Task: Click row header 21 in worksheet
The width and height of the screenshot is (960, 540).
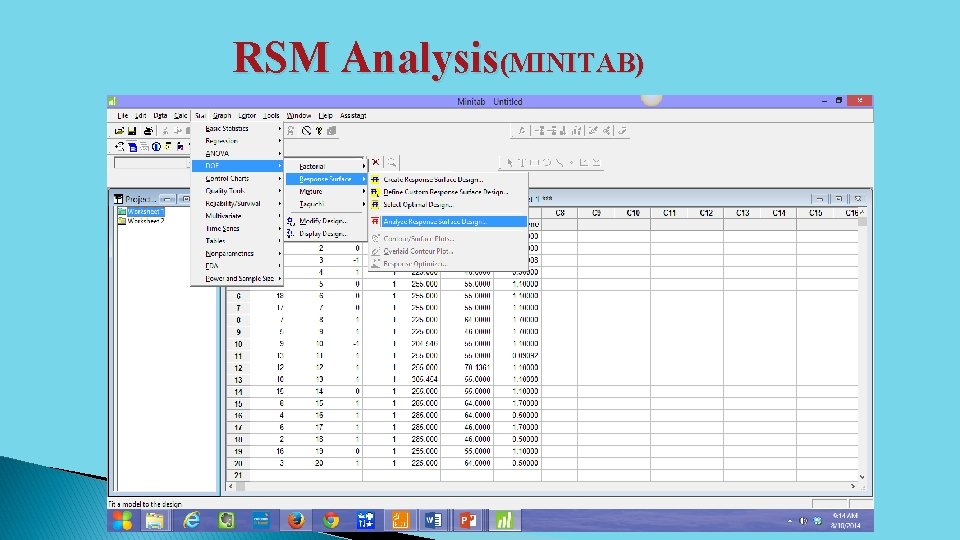Action: pyautogui.click(x=238, y=475)
